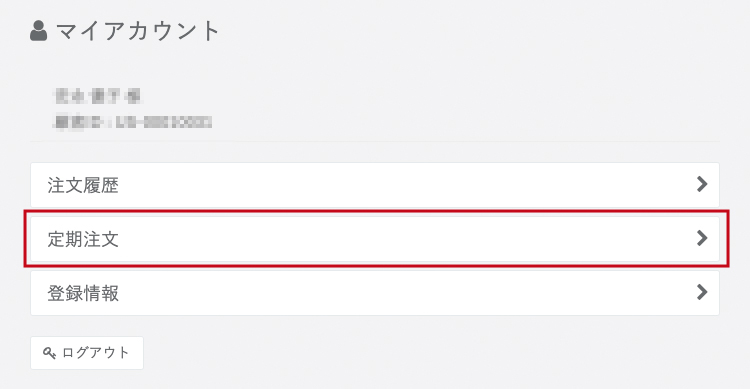Select the 定期注文 label text
Image resolution: width=750 pixels, height=389 pixels.
click(83, 239)
